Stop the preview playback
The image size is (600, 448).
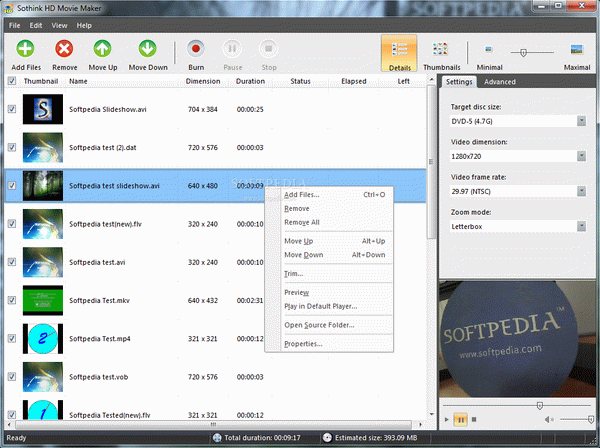[474, 420]
